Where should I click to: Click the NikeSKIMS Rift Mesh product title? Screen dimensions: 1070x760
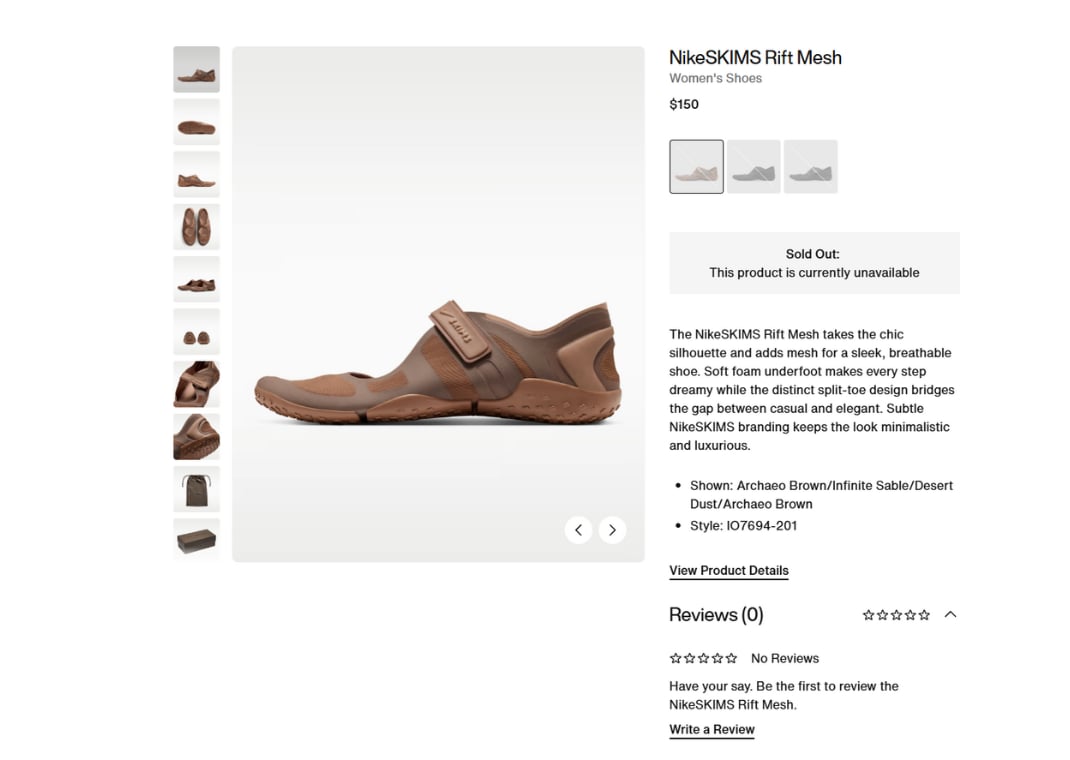point(755,57)
